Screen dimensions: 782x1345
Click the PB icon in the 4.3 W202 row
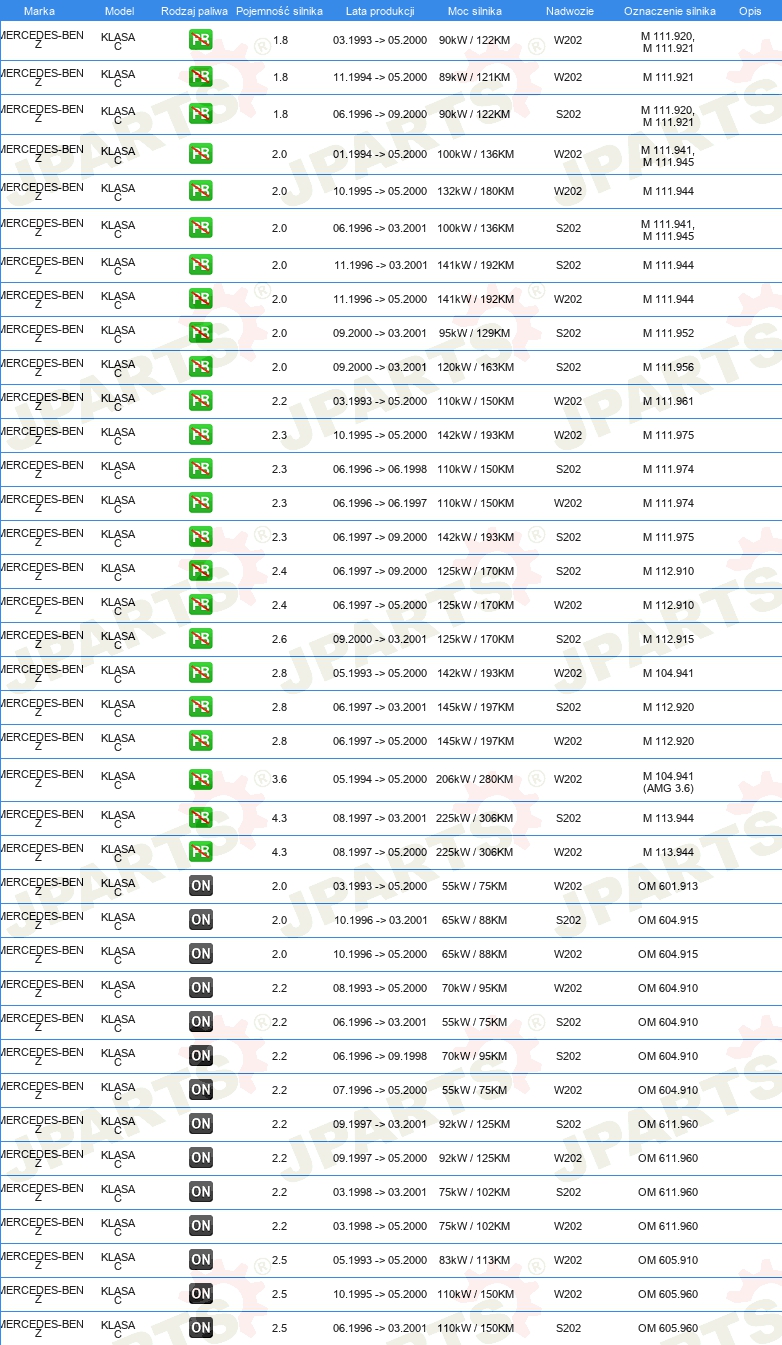pyautogui.click(x=201, y=852)
